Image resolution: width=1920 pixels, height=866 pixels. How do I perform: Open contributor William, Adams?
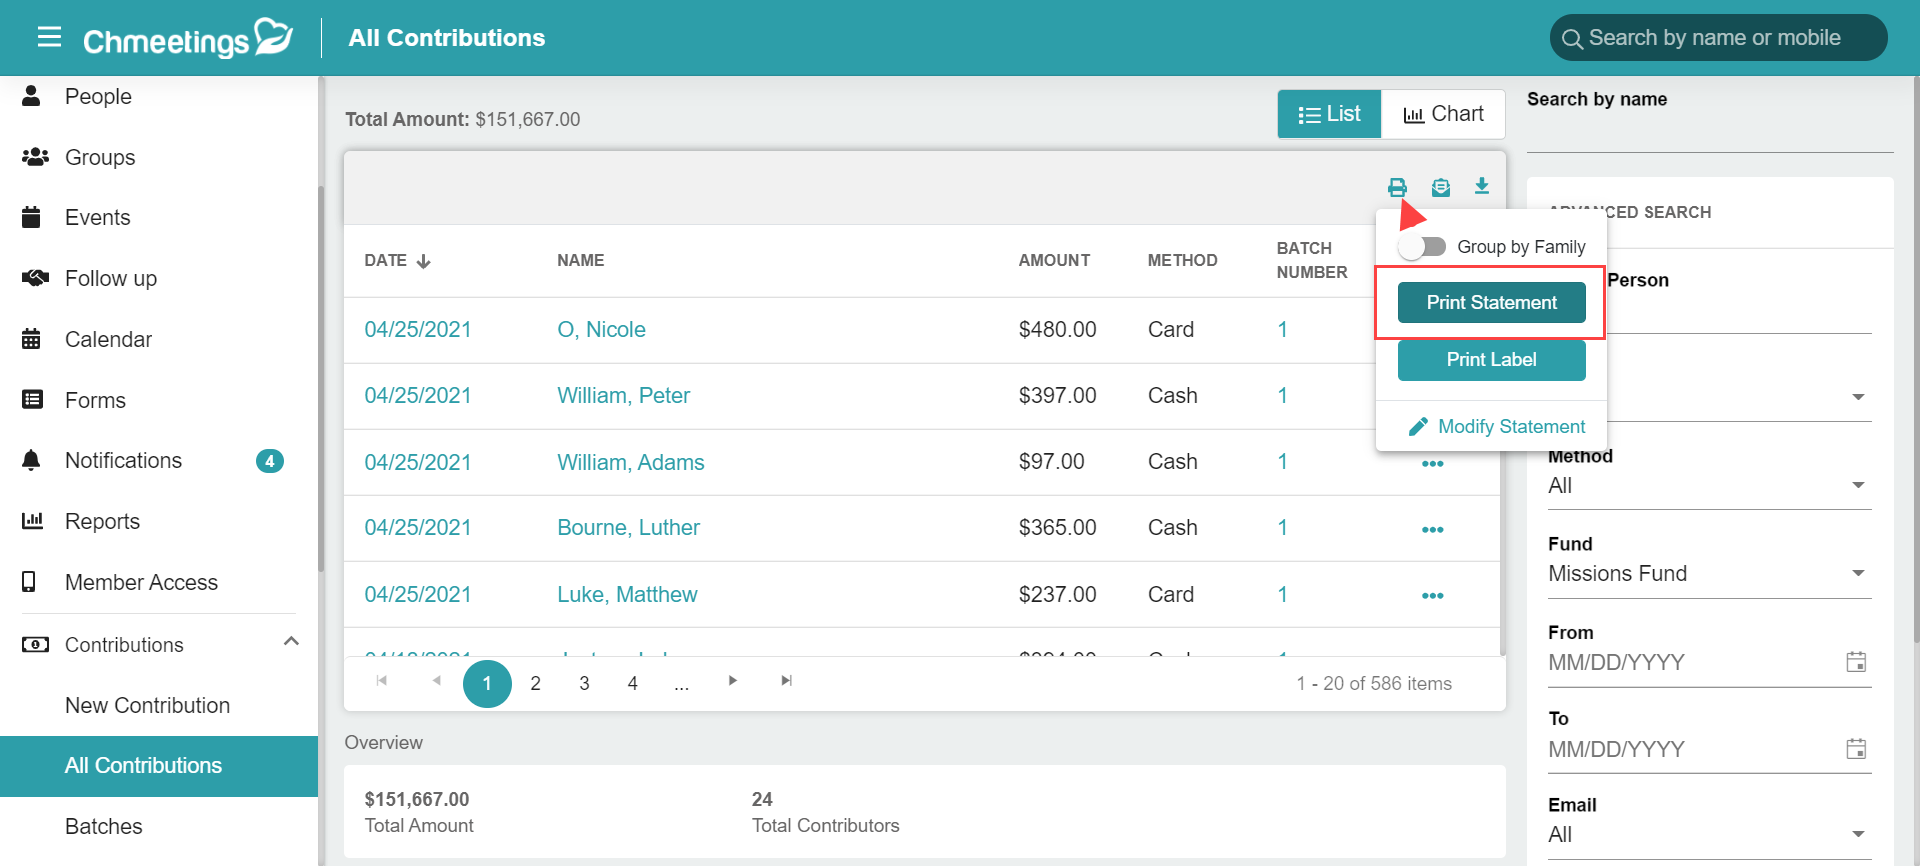(630, 462)
